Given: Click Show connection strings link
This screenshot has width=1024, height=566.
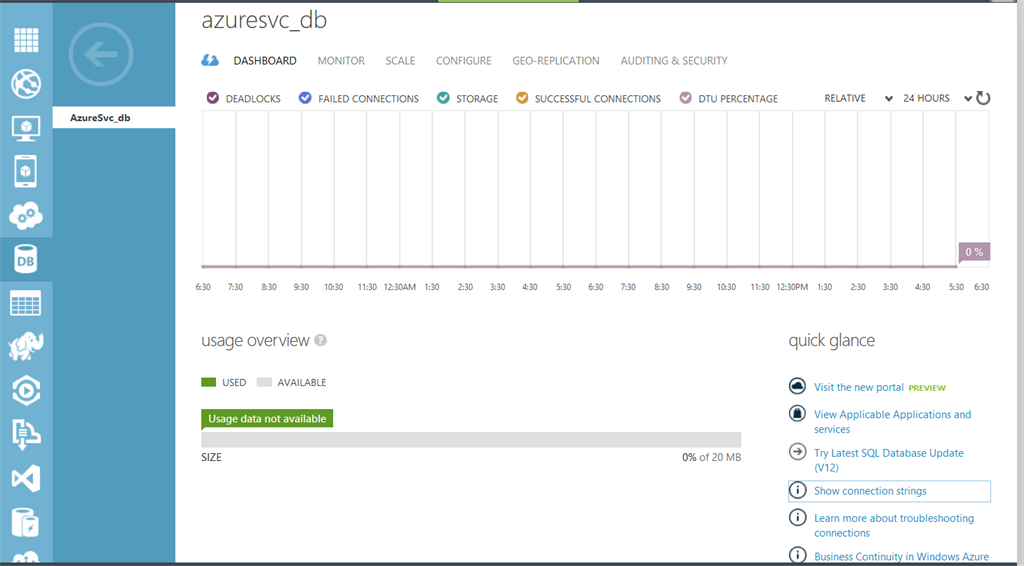Looking at the screenshot, I should 870,491.
